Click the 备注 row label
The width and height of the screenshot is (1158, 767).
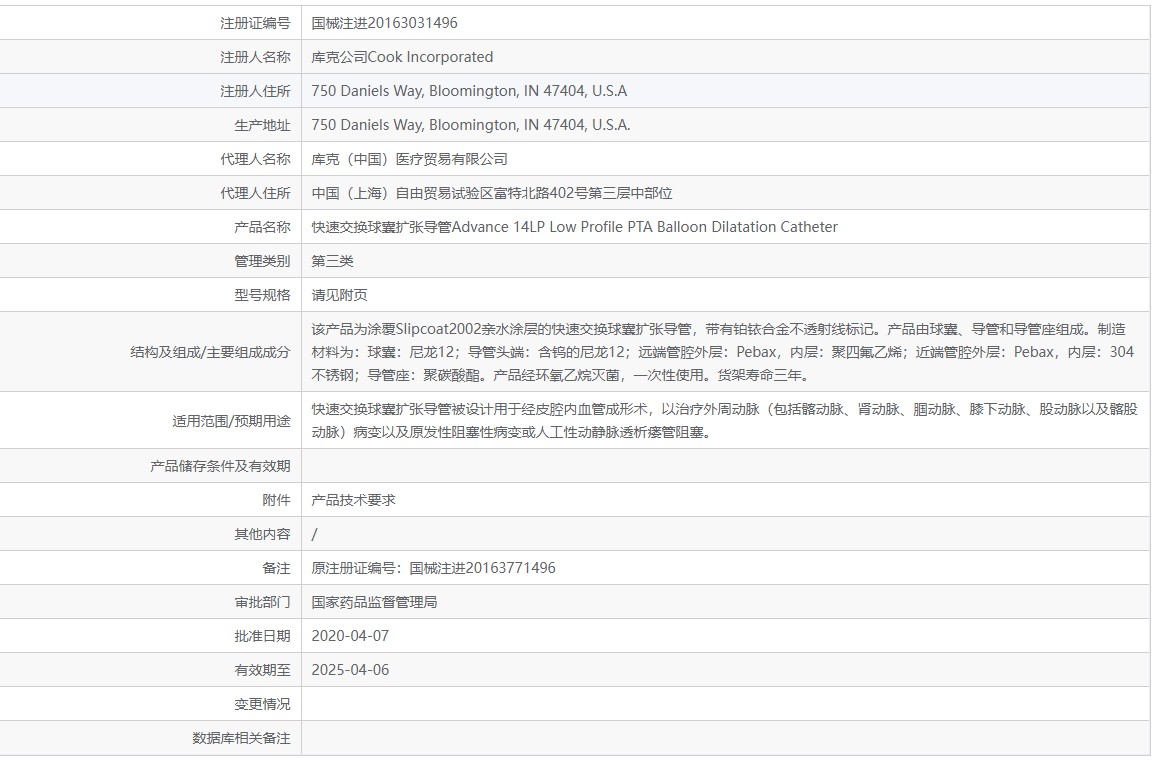click(x=276, y=568)
